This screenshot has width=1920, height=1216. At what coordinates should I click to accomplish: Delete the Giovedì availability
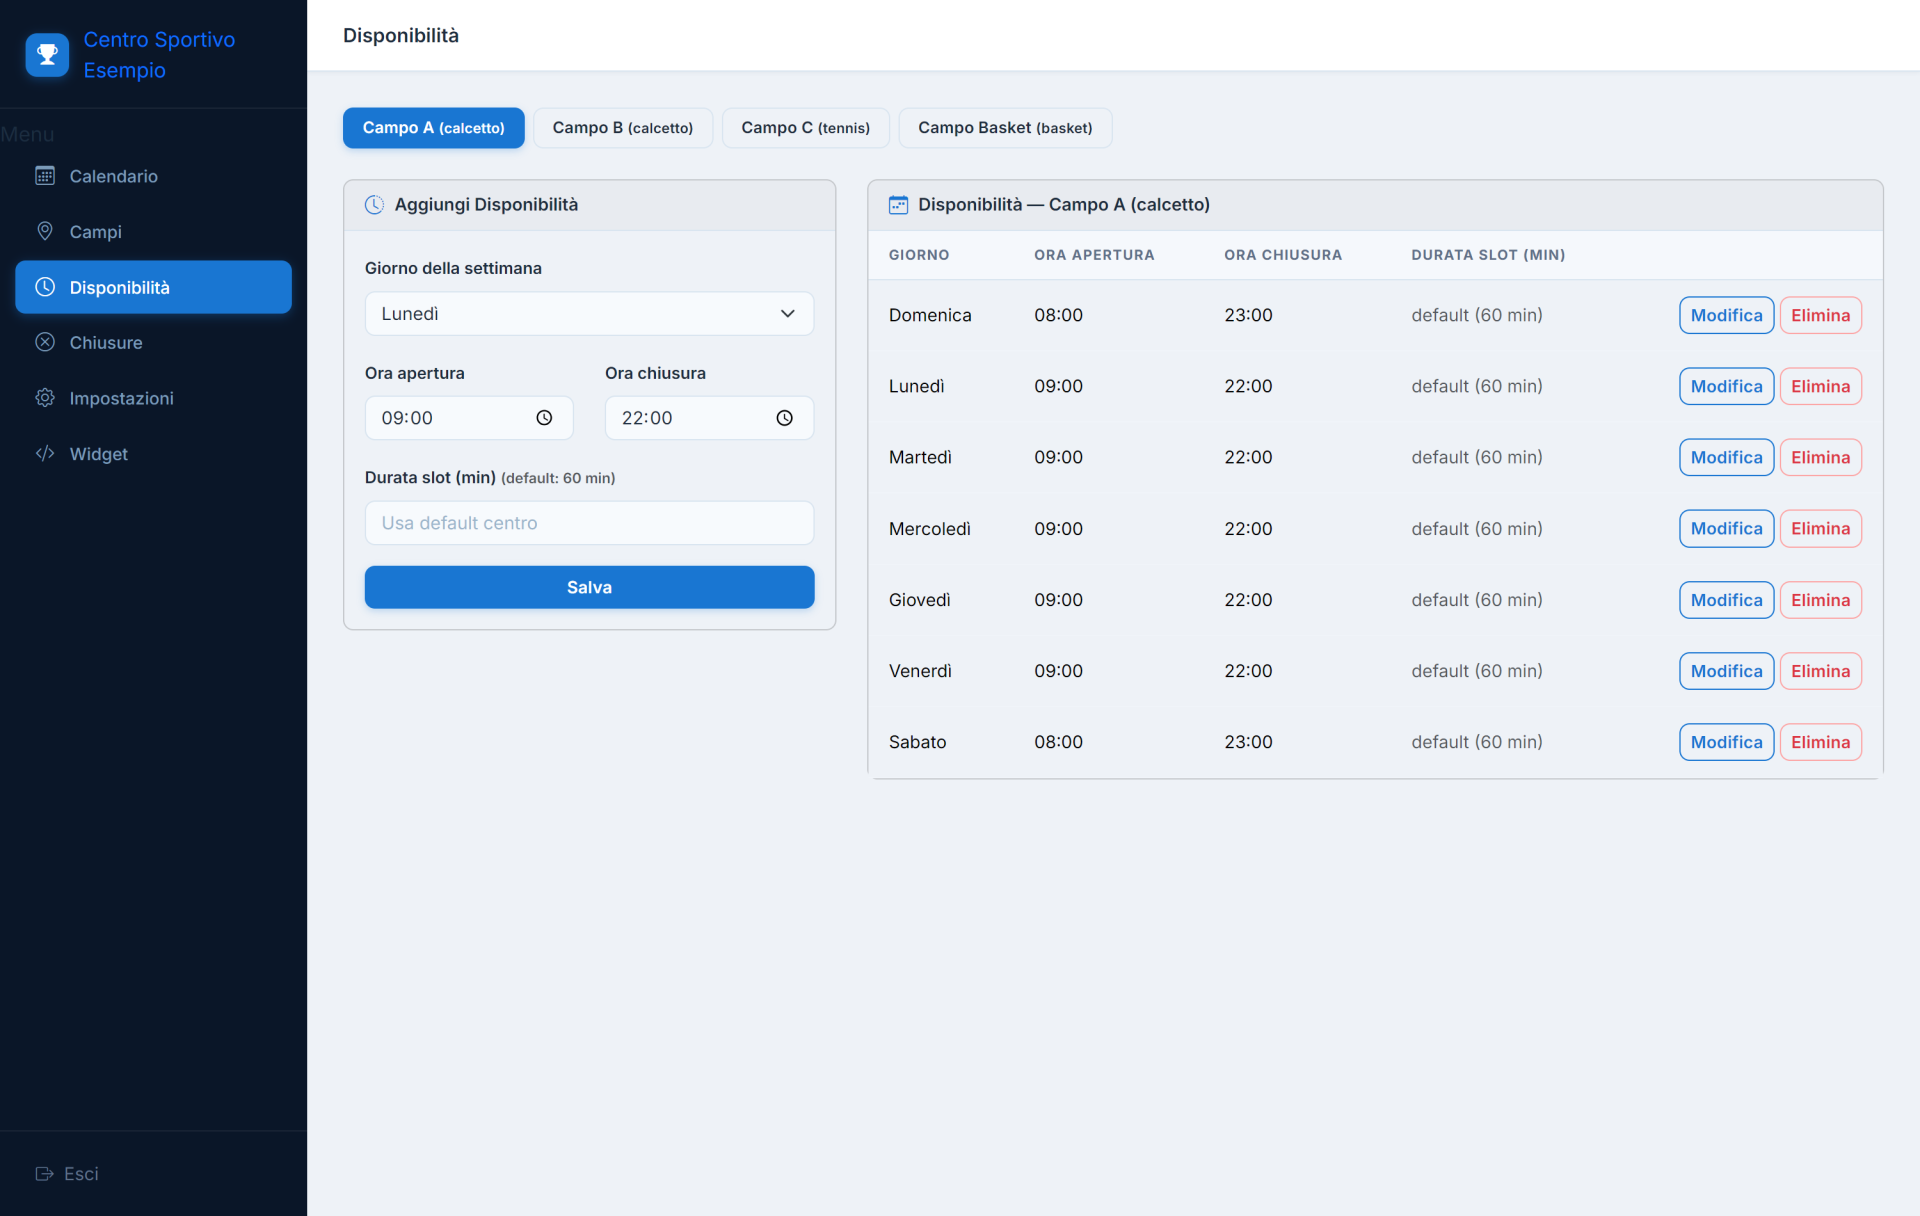pos(1820,600)
